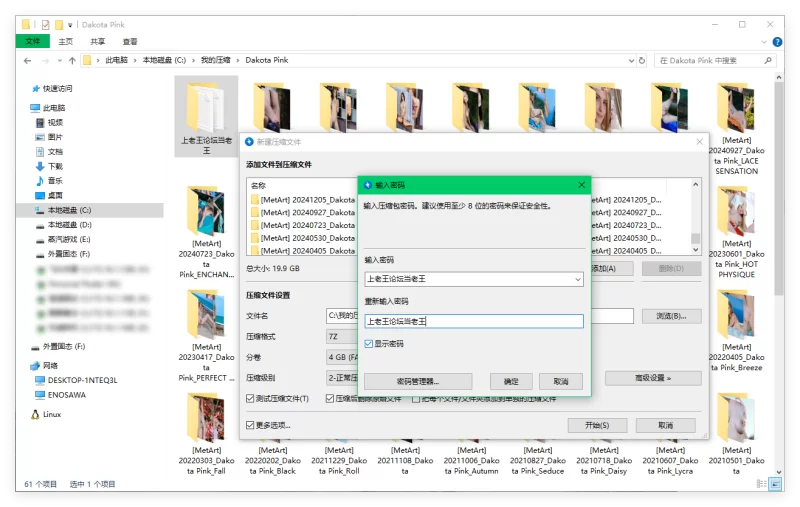Toggle the 显示密码 checkbox
800x507 pixels.
[x=368, y=344]
